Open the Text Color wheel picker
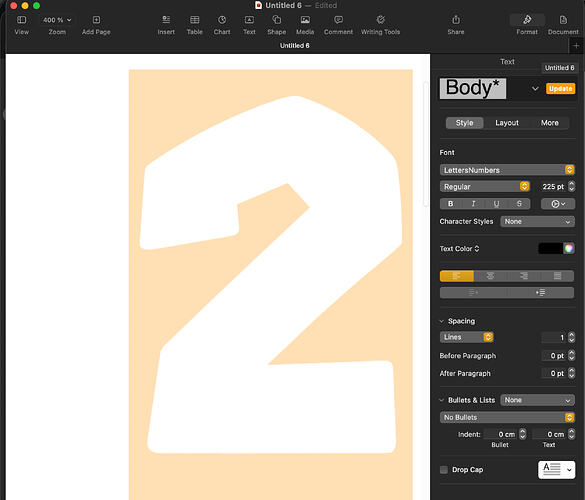 pyautogui.click(x=569, y=249)
